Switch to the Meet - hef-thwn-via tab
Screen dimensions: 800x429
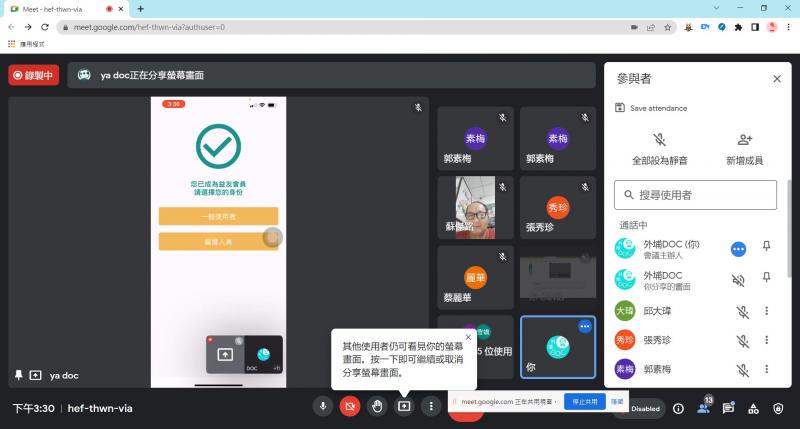tap(65, 9)
